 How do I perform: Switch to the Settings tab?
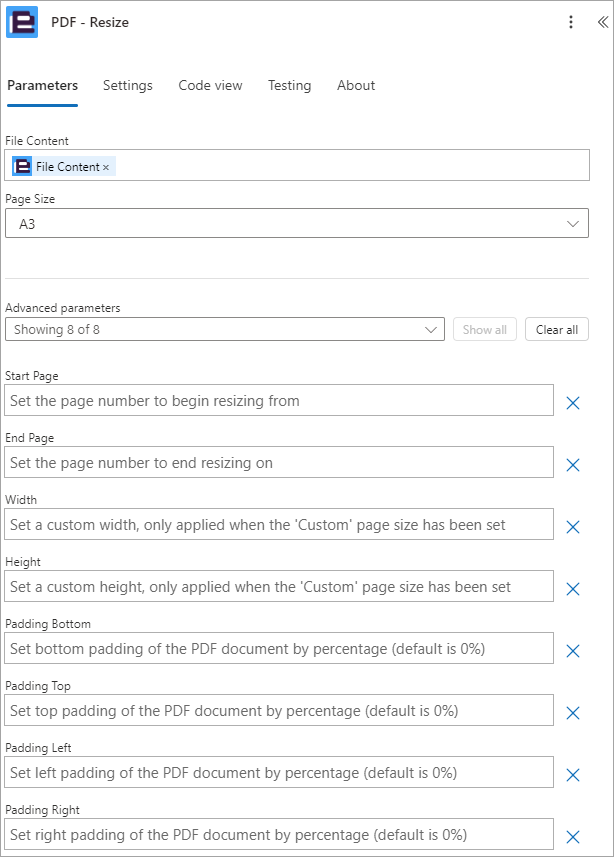coord(128,86)
